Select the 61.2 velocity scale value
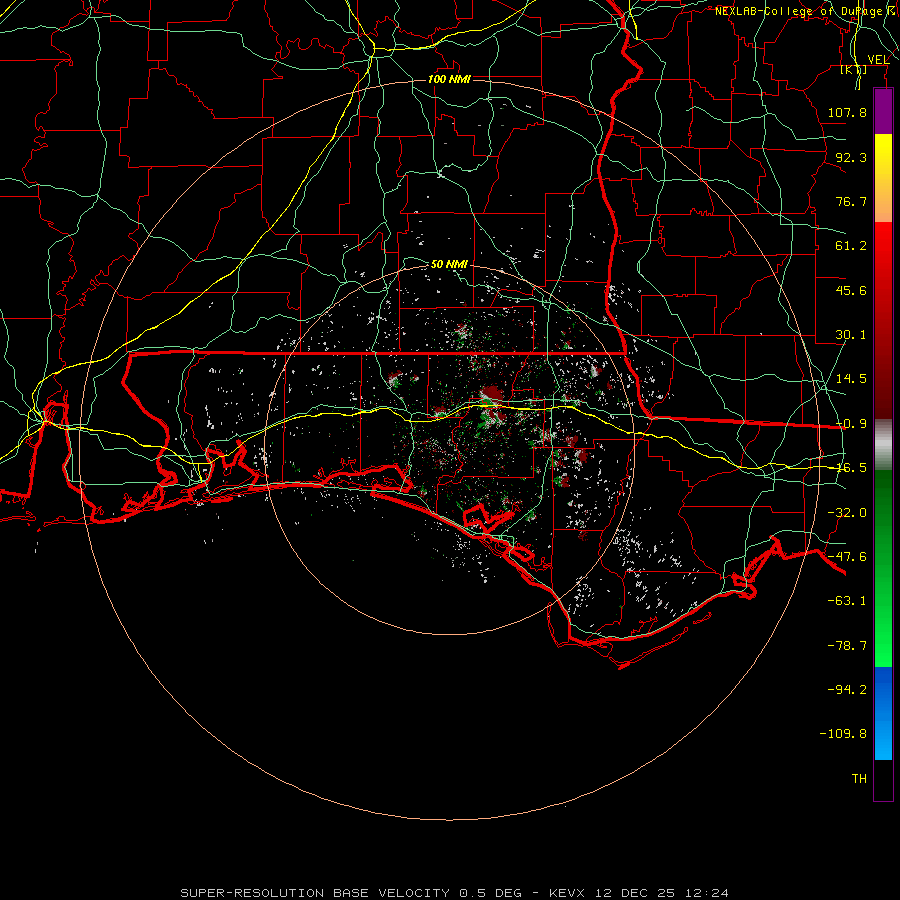The image size is (900, 900). coord(851,246)
